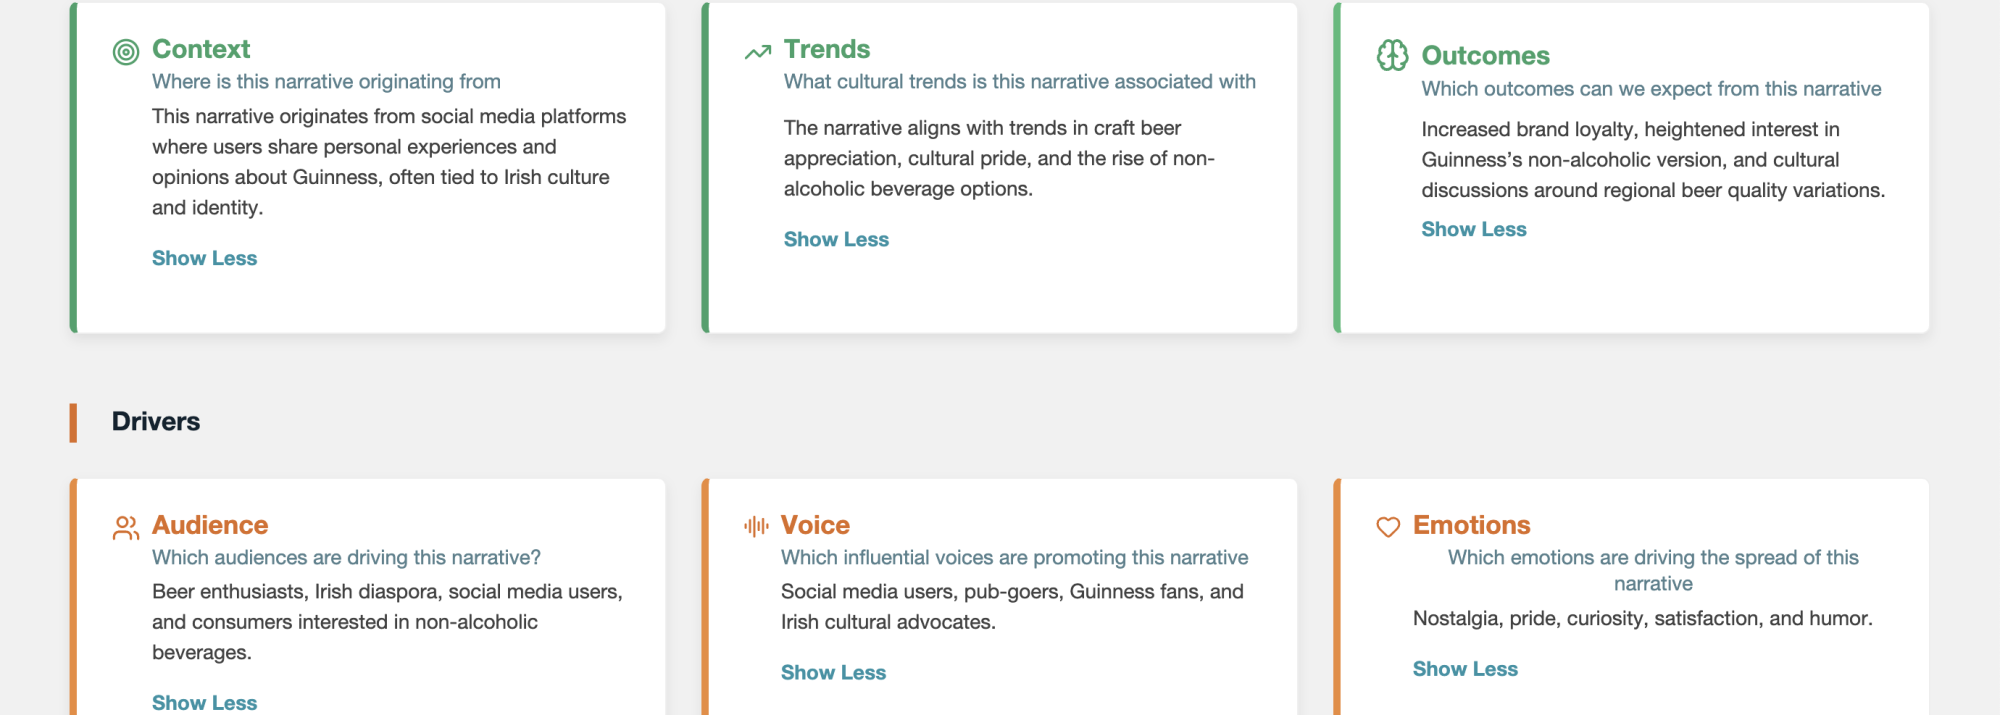Collapse the Outcomes card with Show Less
2000x715 pixels.
[x=1474, y=229]
